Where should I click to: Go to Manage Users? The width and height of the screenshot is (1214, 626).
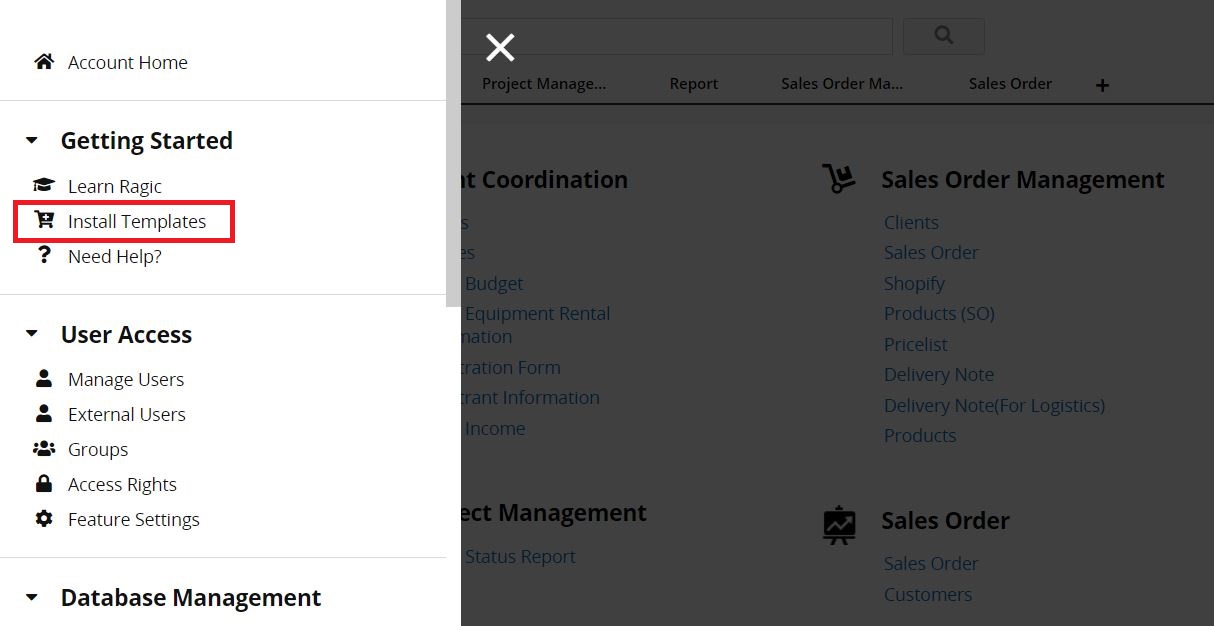tap(109, 379)
